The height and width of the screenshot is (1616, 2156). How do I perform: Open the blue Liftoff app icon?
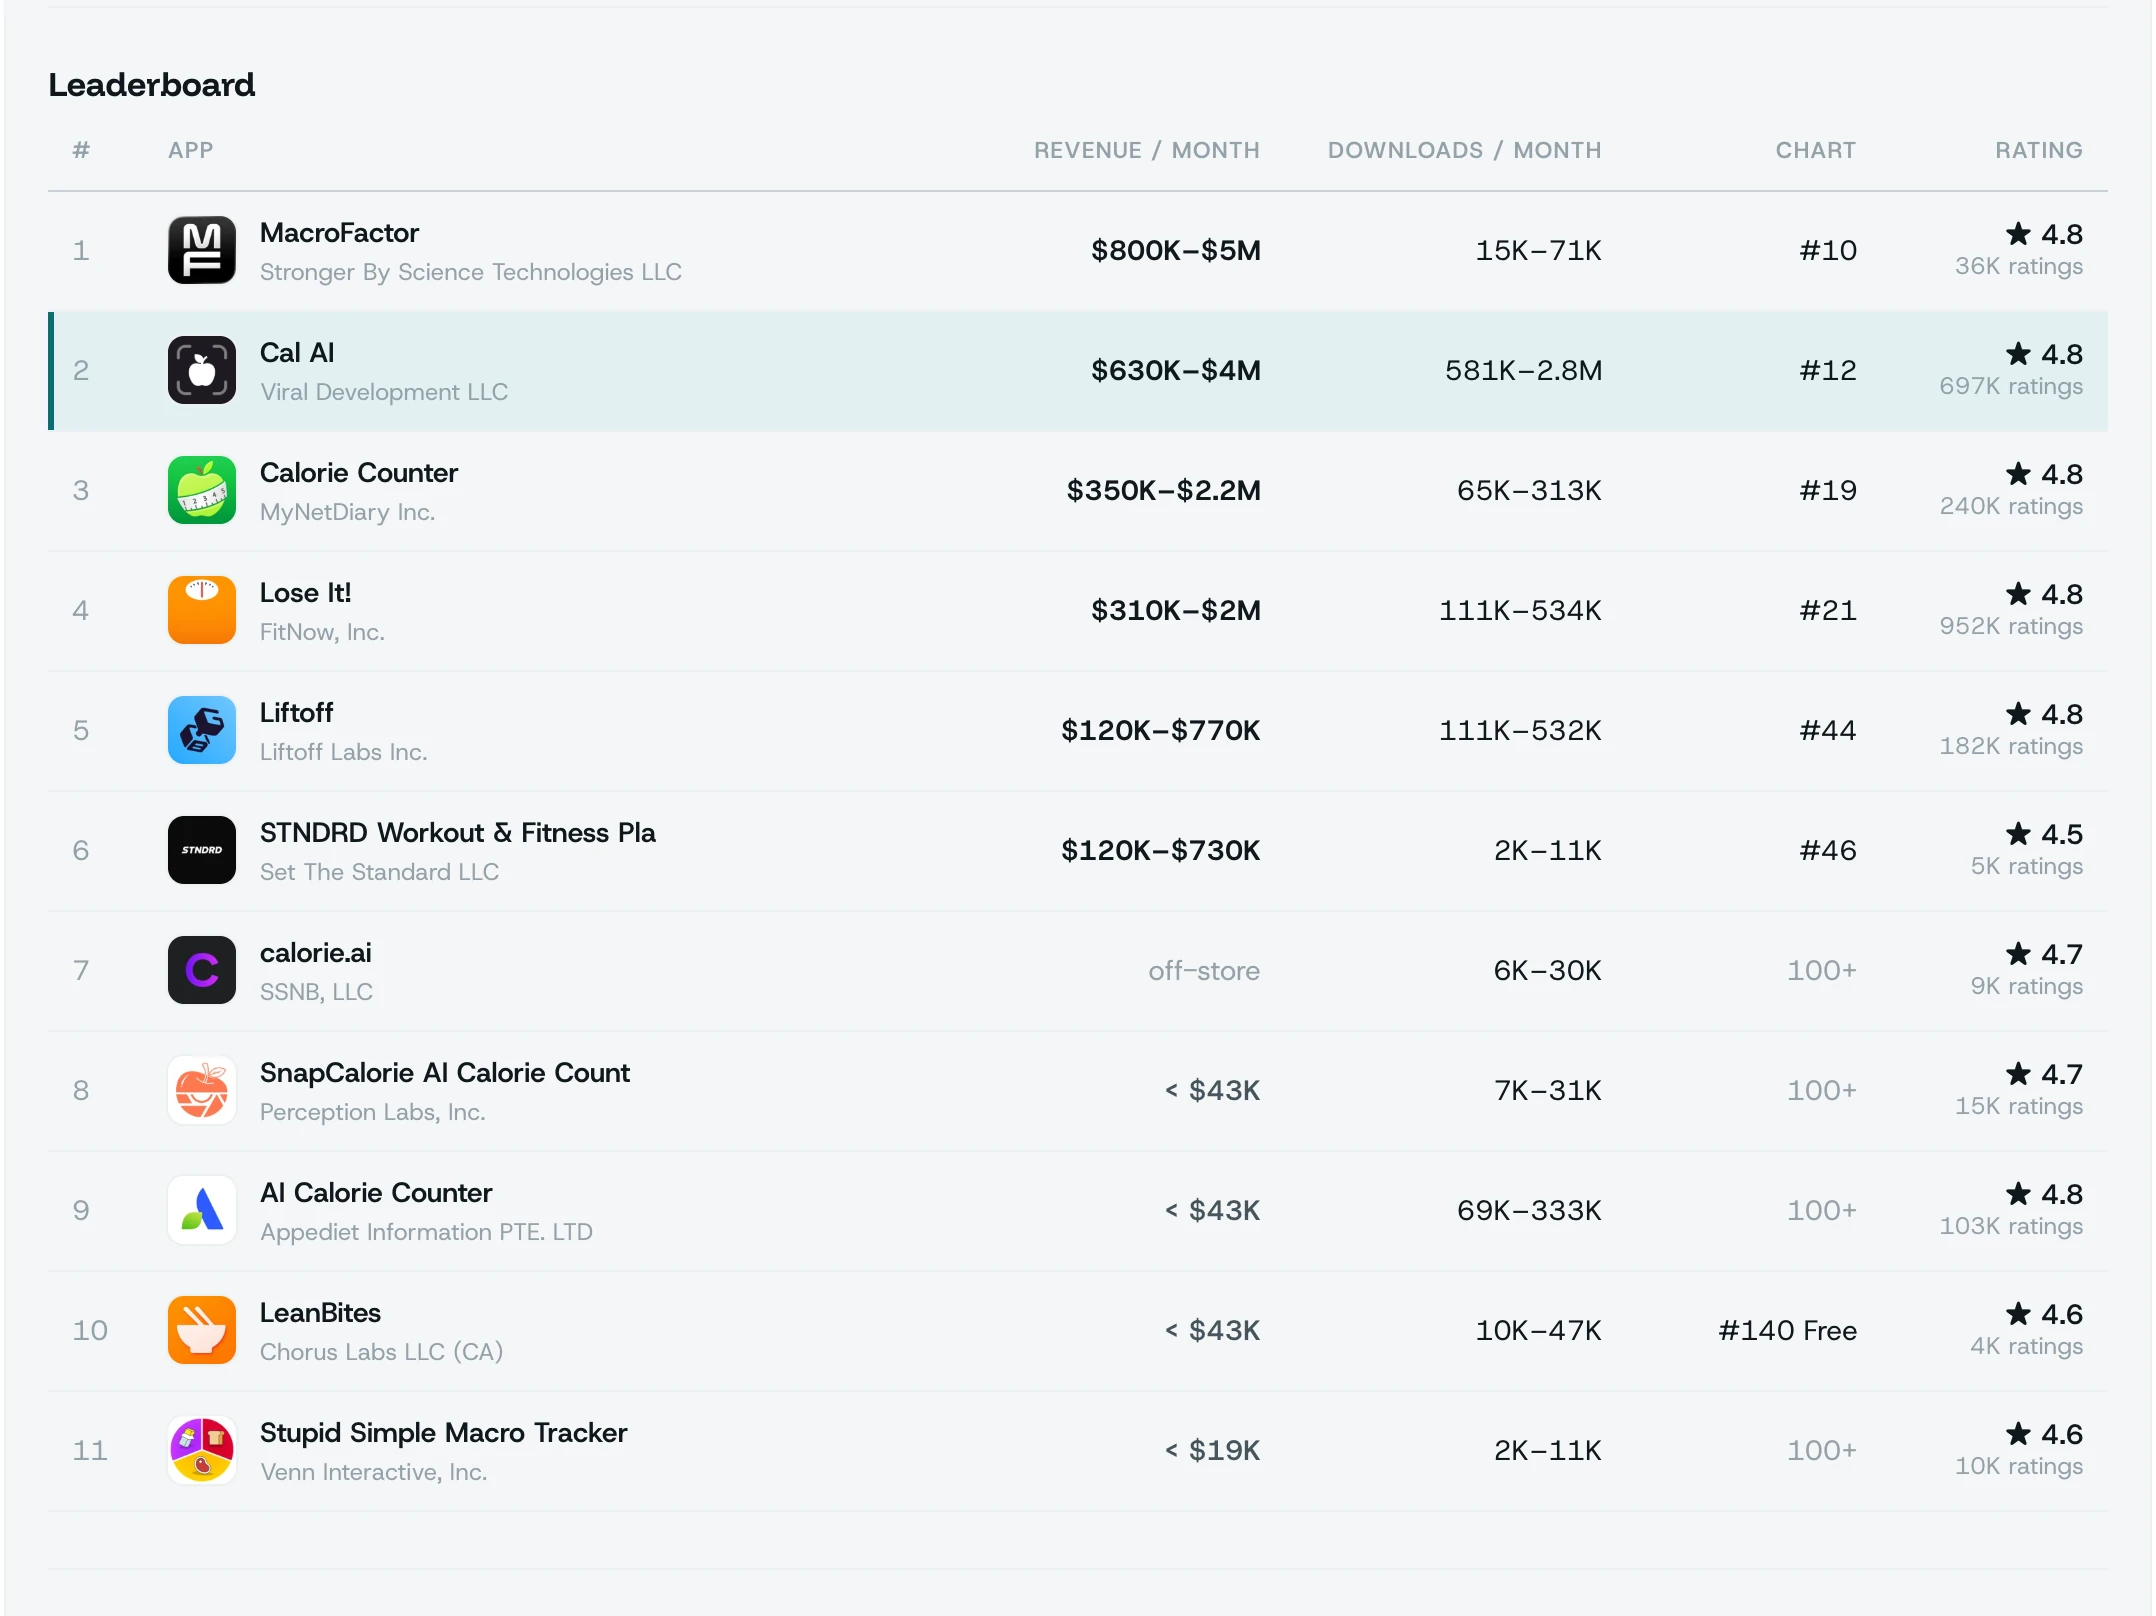[x=202, y=730]
